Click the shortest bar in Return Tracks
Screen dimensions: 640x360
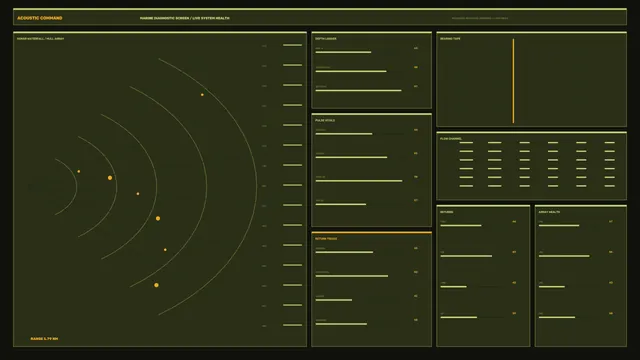pyautogui.click(x=333, y=300)
